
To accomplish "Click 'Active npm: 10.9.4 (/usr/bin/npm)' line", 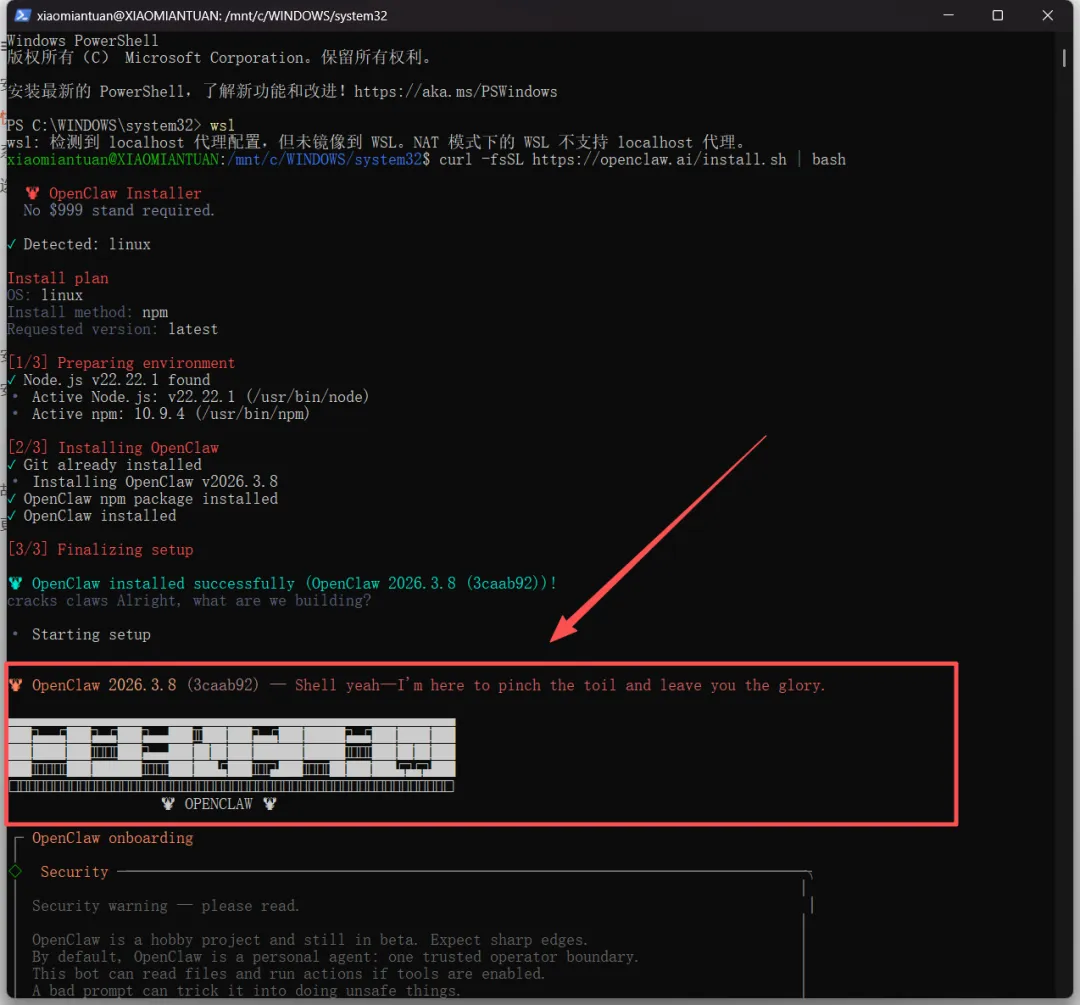I will (170, 414).
